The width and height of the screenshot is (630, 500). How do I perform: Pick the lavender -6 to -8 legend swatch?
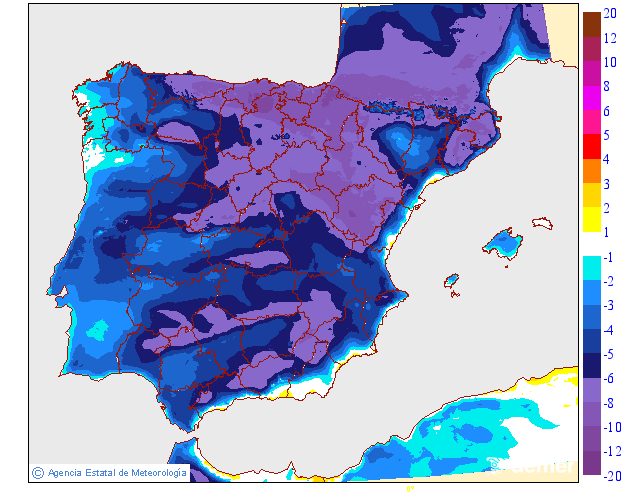tap(592, 390)
